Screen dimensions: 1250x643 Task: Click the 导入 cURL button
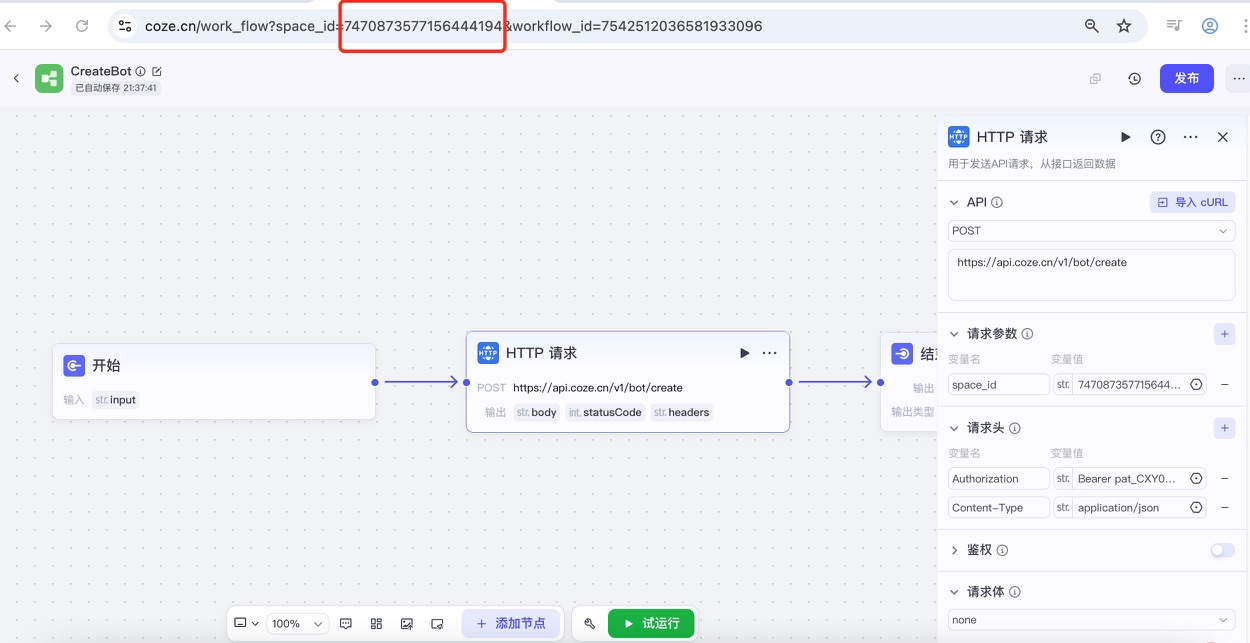(x=1192, y=202)
